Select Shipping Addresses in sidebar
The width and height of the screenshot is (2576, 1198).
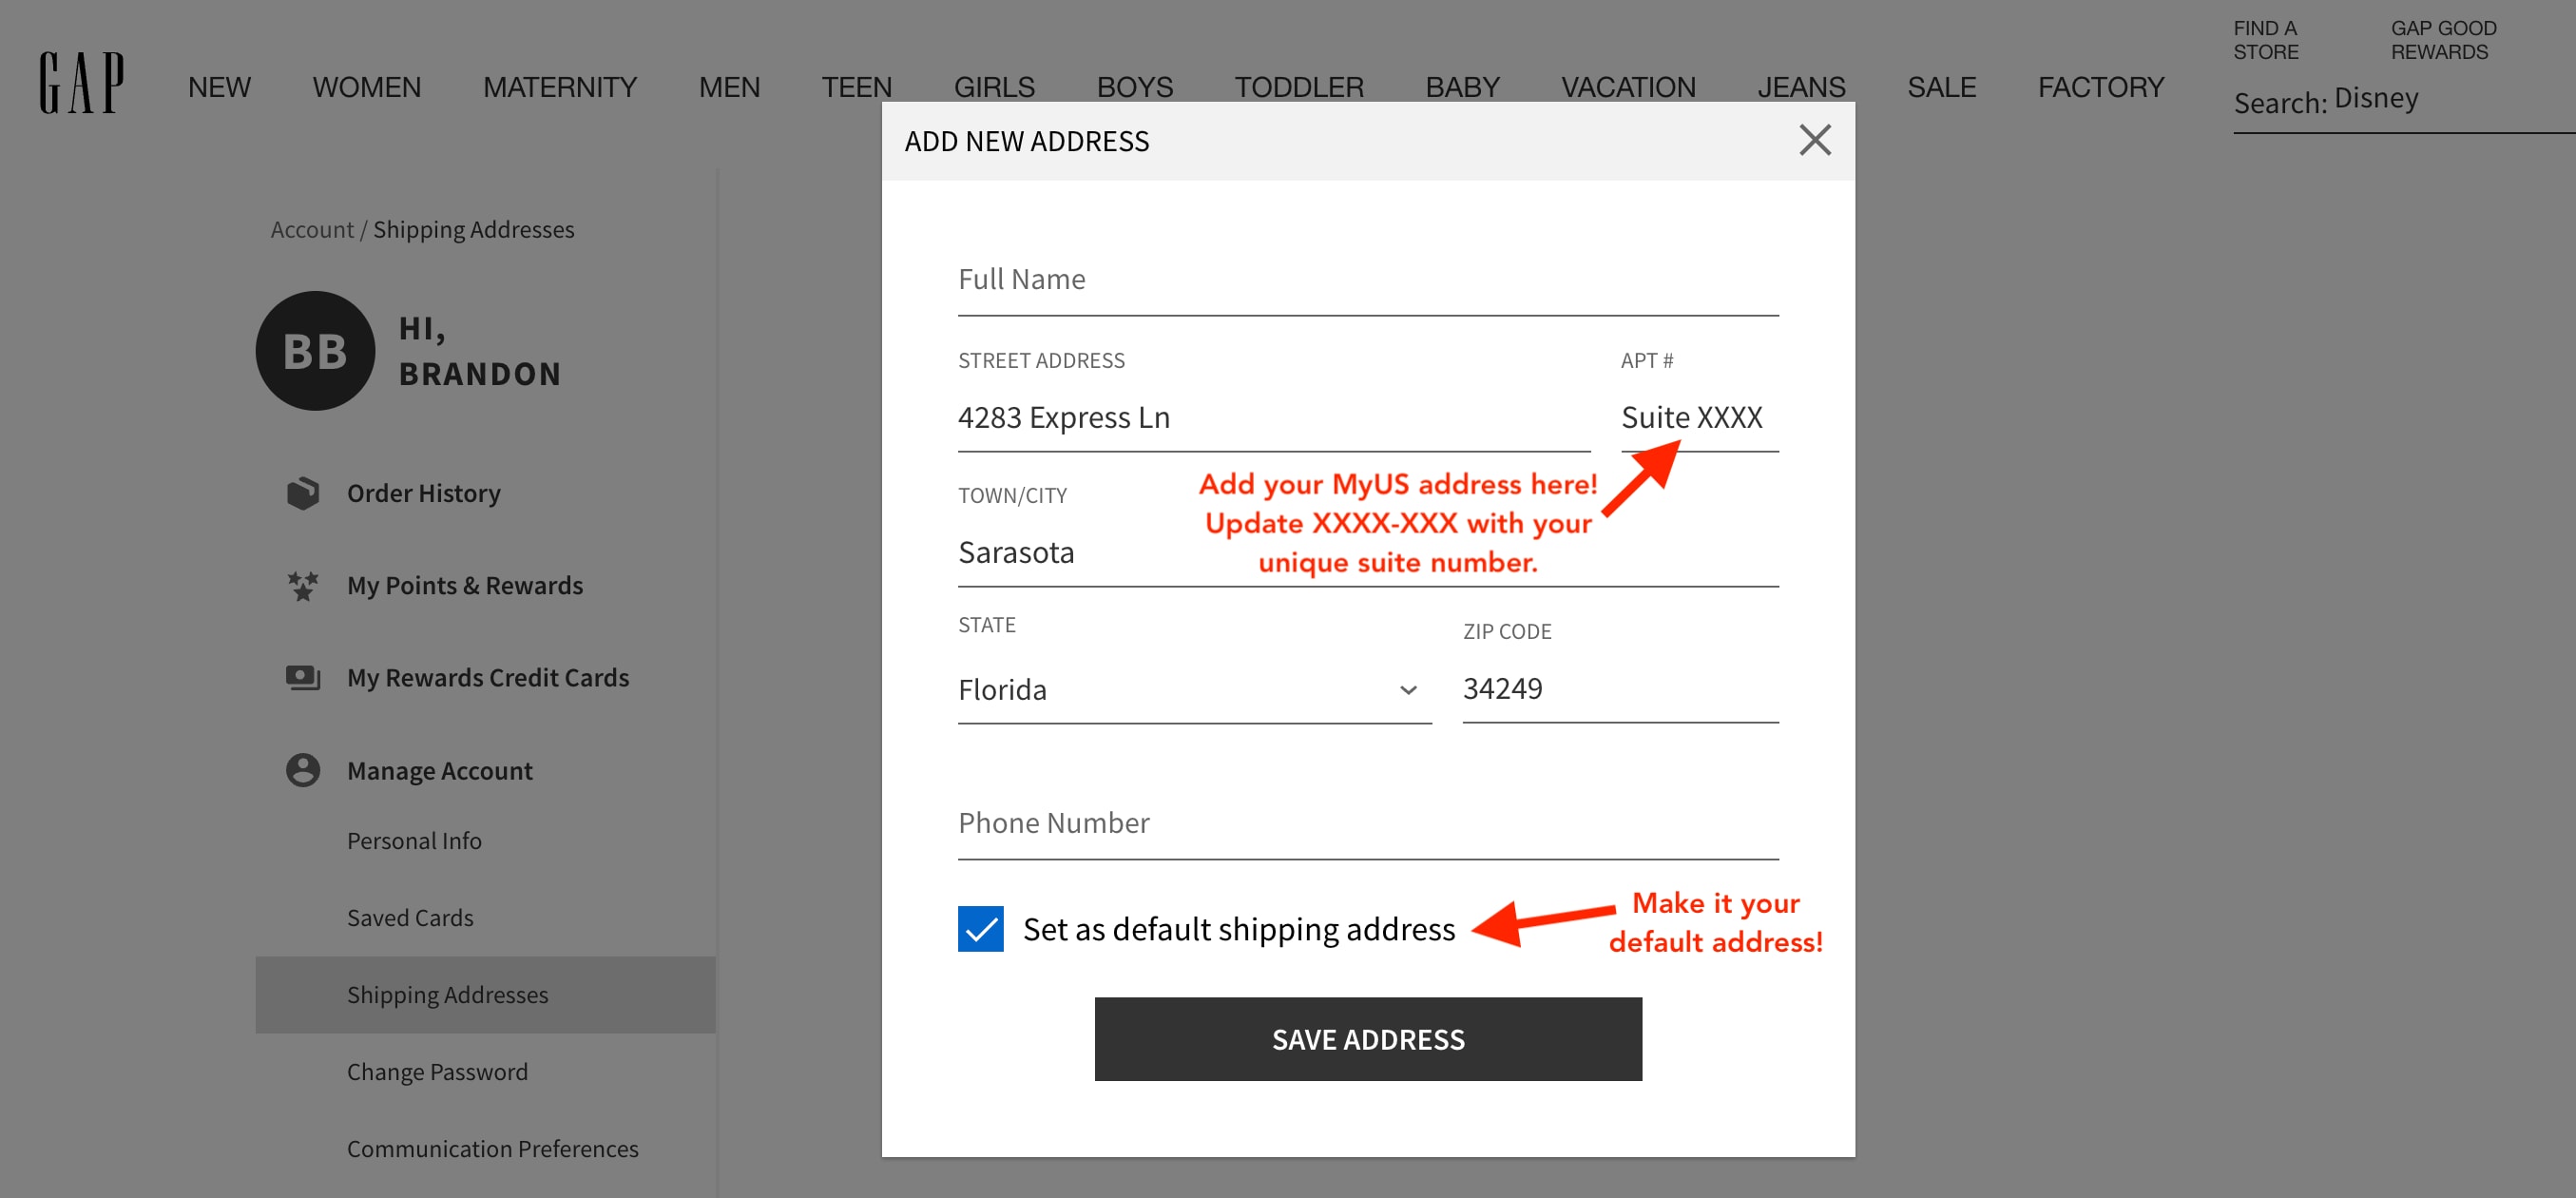[x=485, y=994]
